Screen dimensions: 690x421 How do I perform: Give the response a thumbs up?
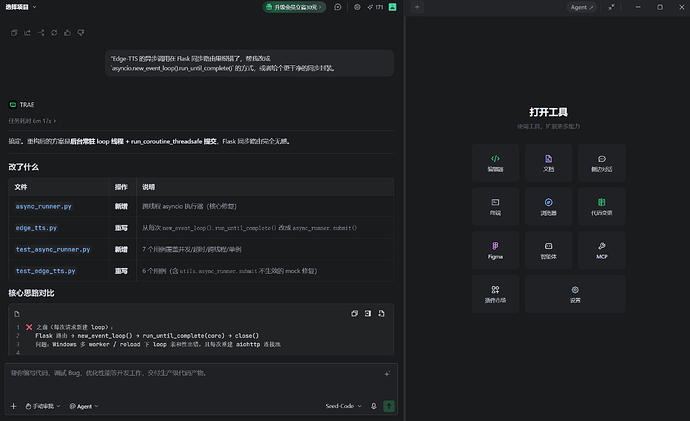tap(67, 33)
